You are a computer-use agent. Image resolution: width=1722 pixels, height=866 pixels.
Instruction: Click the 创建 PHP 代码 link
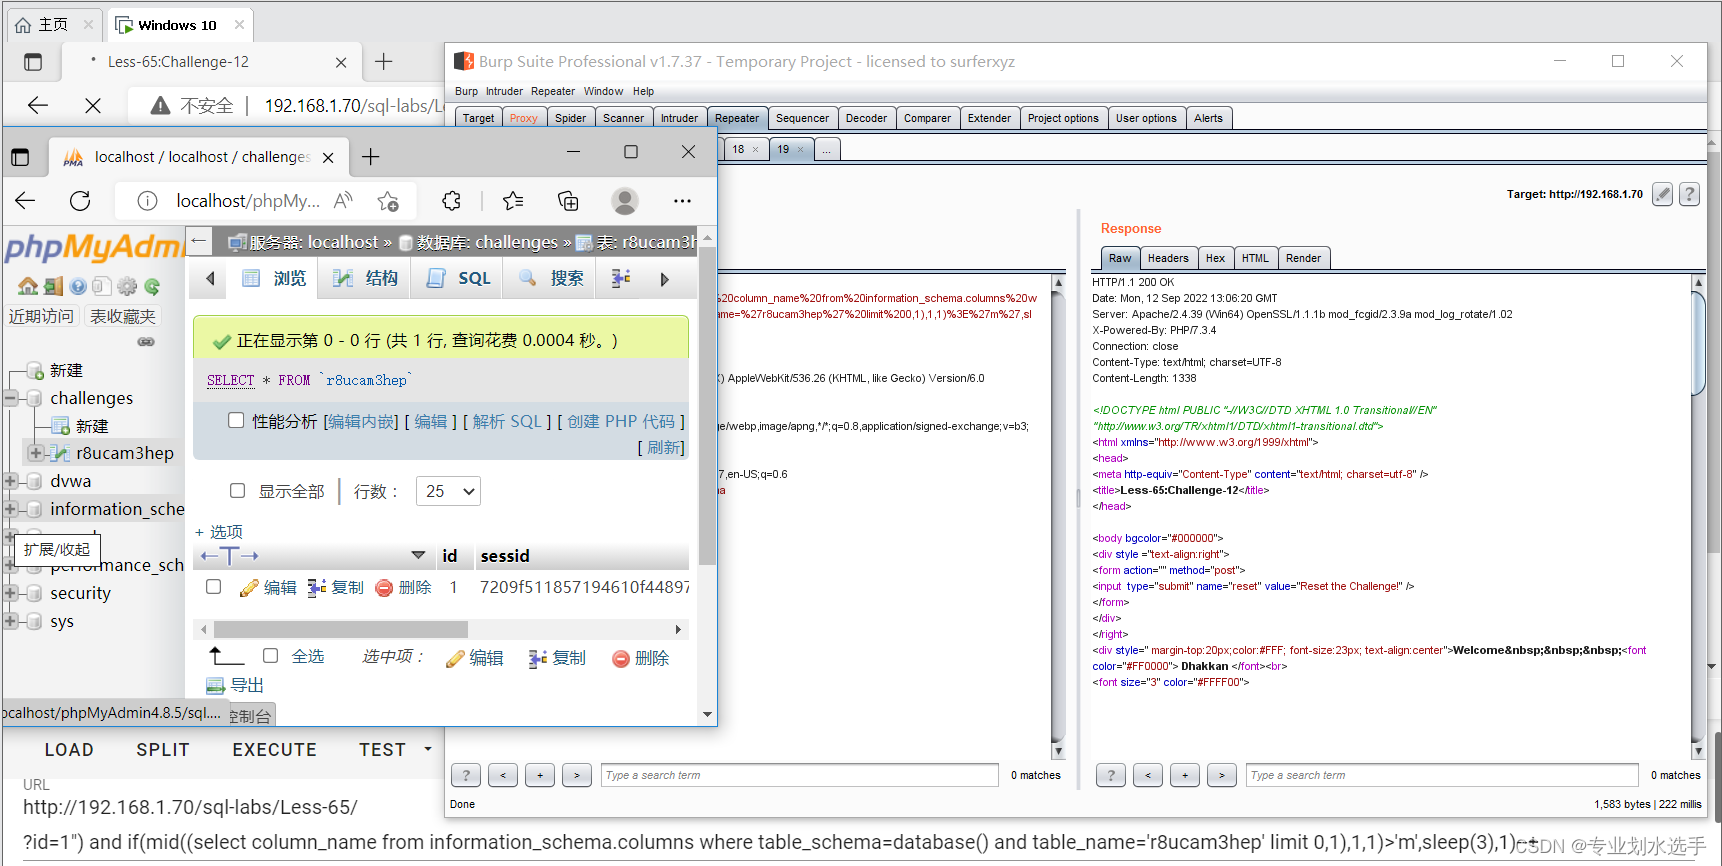[621, 421]
